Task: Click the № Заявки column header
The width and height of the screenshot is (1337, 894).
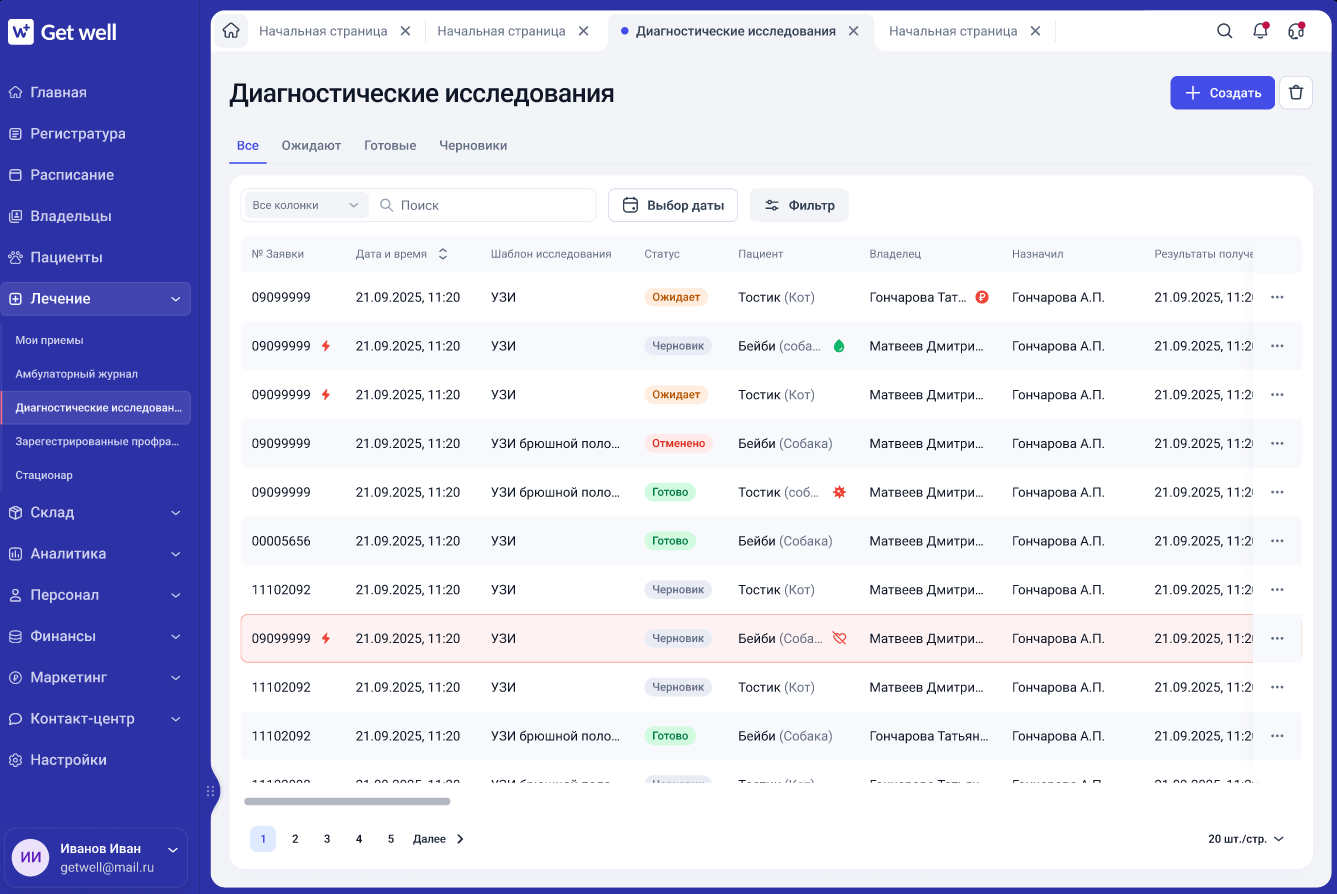Action: pos(278,254)
